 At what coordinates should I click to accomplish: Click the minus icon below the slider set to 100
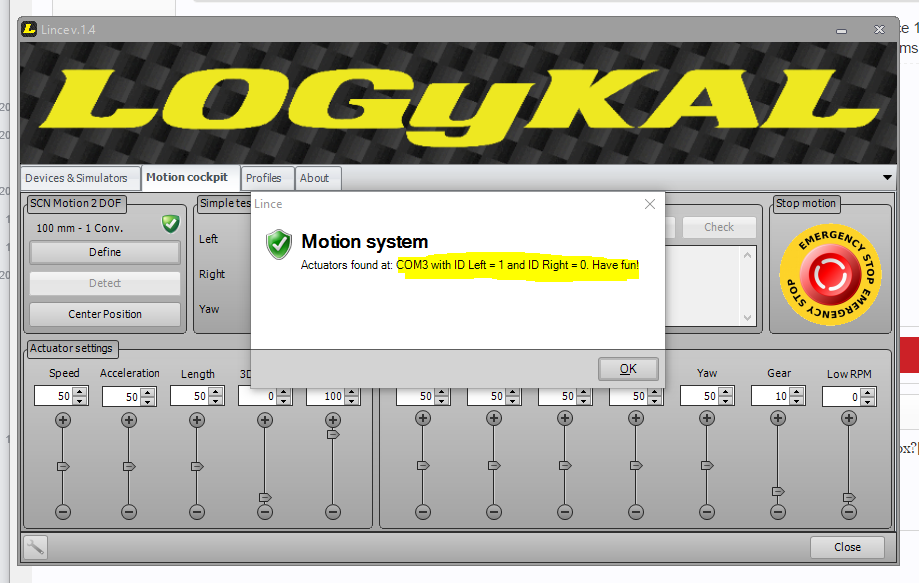pos(333,512)
